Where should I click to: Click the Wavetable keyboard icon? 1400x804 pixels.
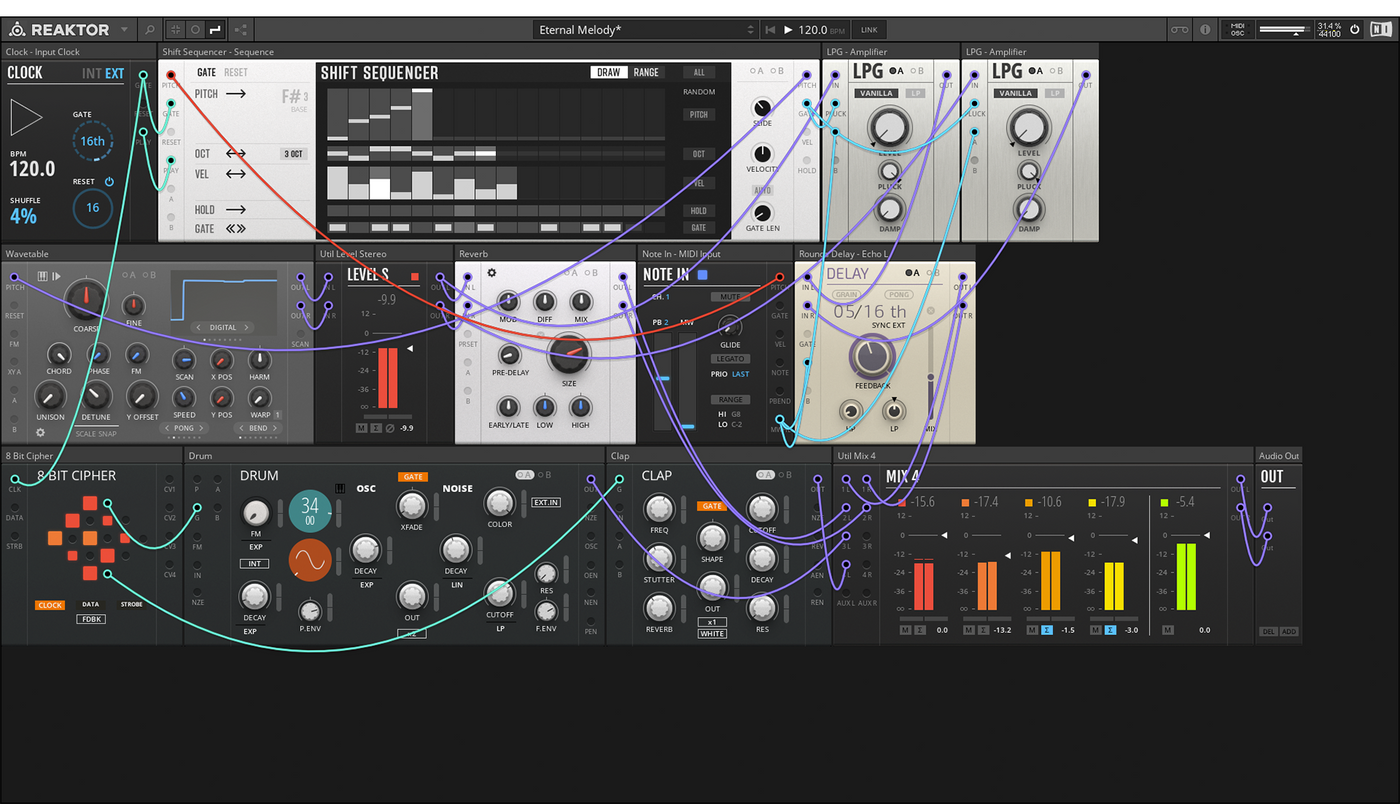[x=43, y=276]
